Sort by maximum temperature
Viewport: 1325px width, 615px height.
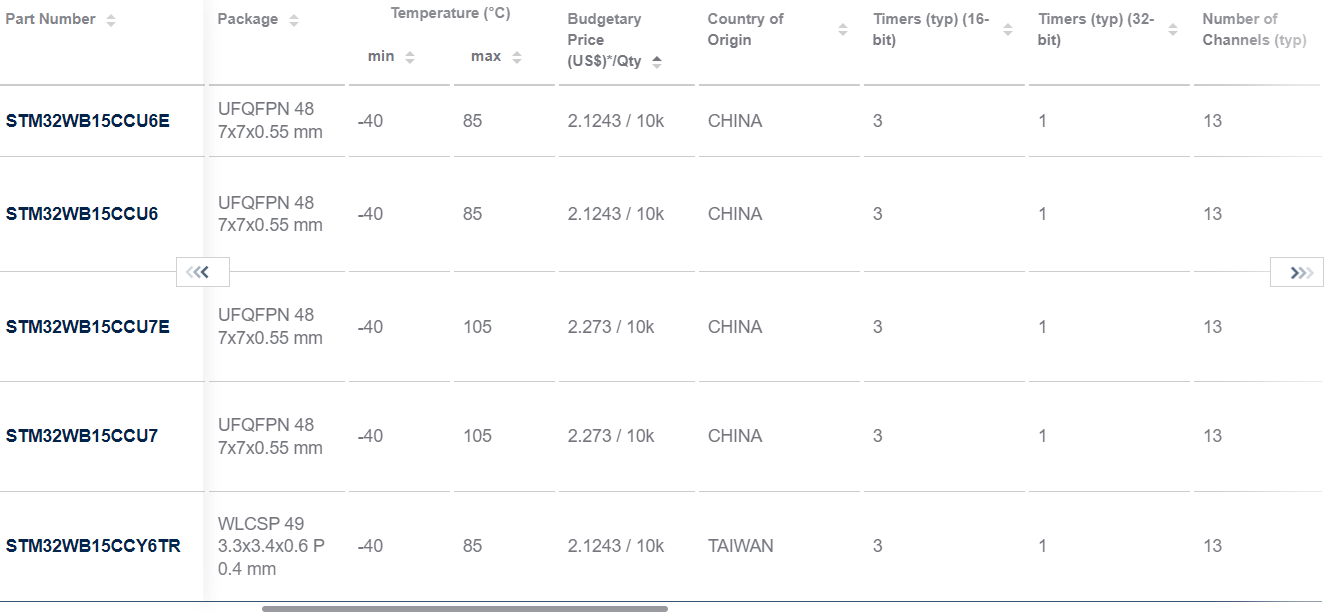[516, 57]
